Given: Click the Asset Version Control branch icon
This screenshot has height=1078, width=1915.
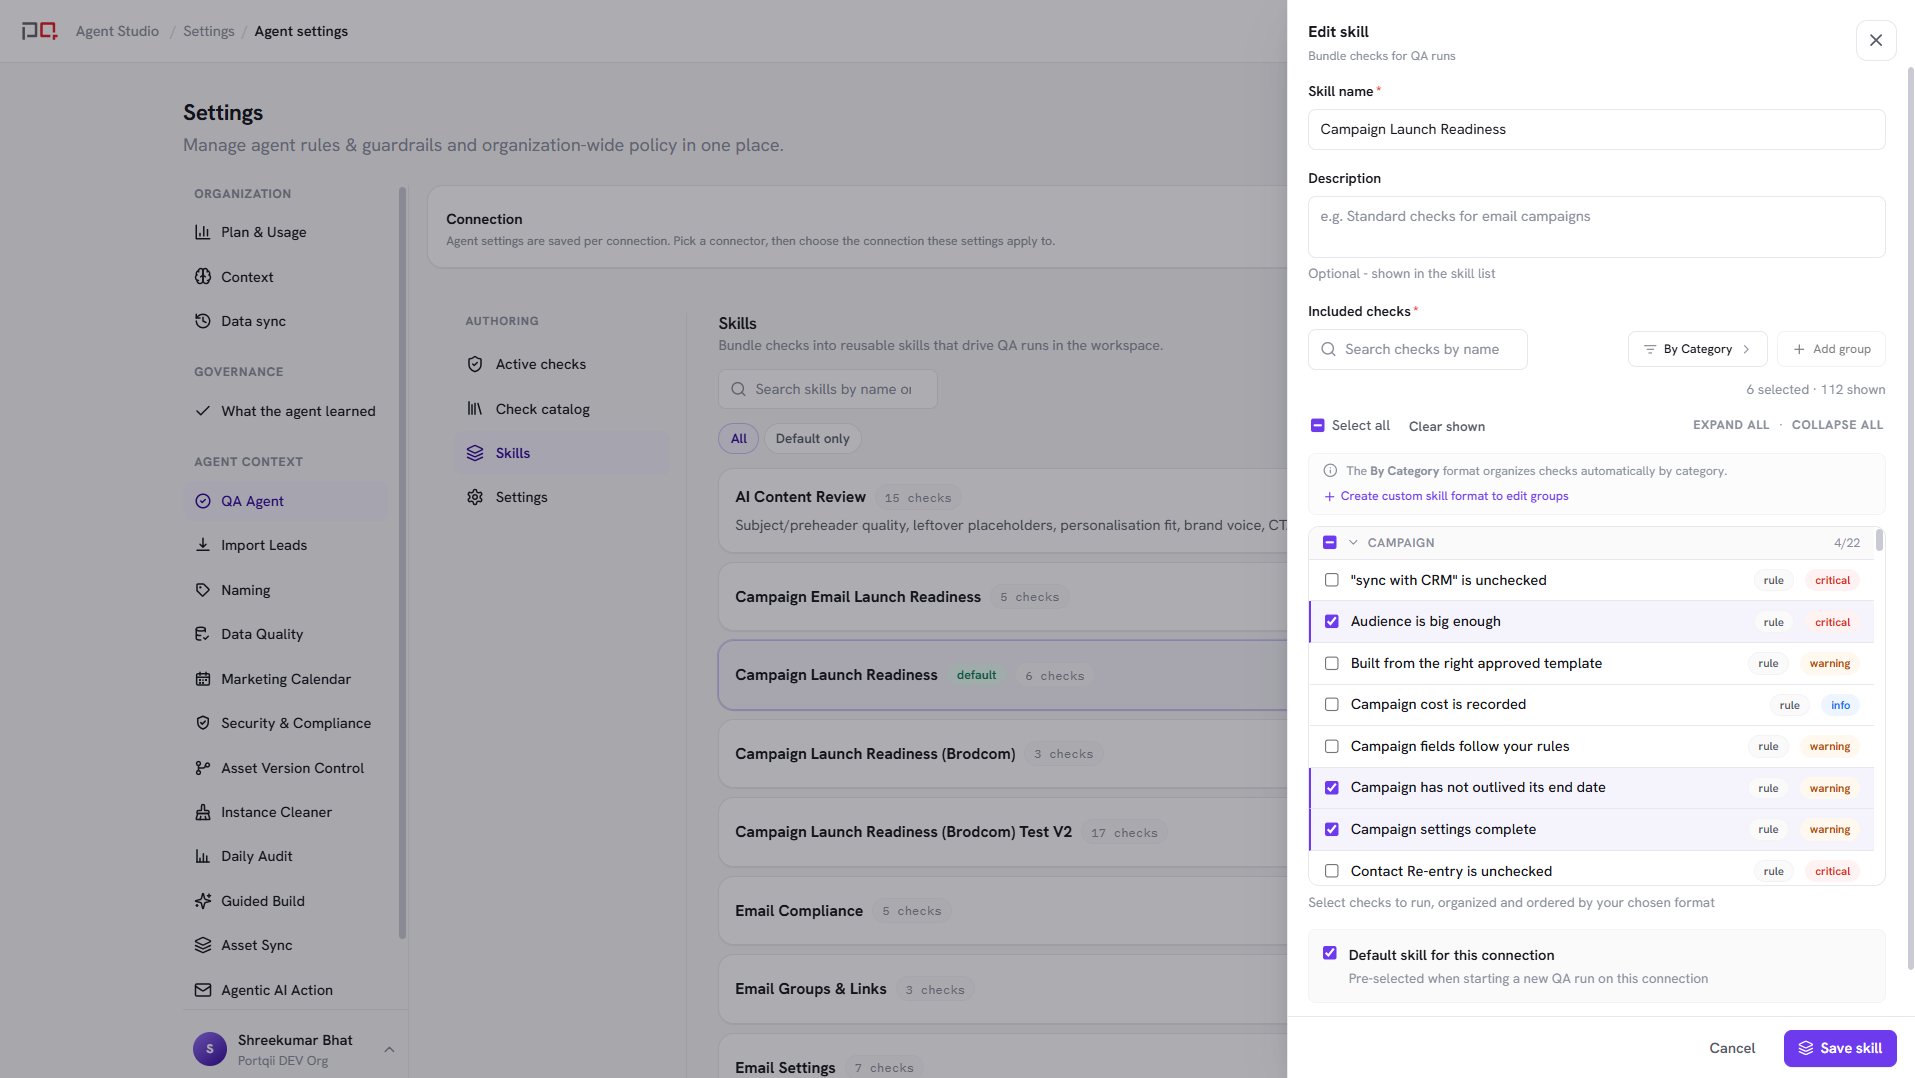Looking at the screenshot, I should (x=203, y=768).
